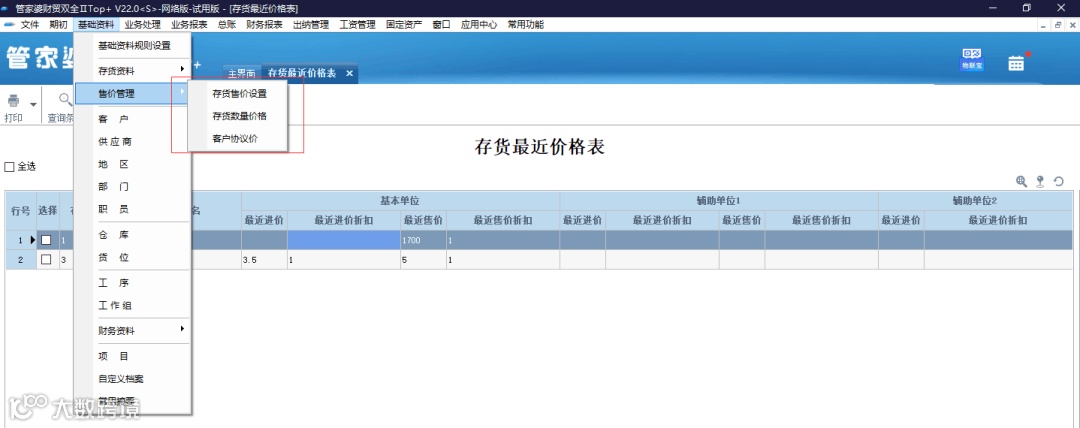Click the 最近售价 header under 基本单位

click(424, 221)
